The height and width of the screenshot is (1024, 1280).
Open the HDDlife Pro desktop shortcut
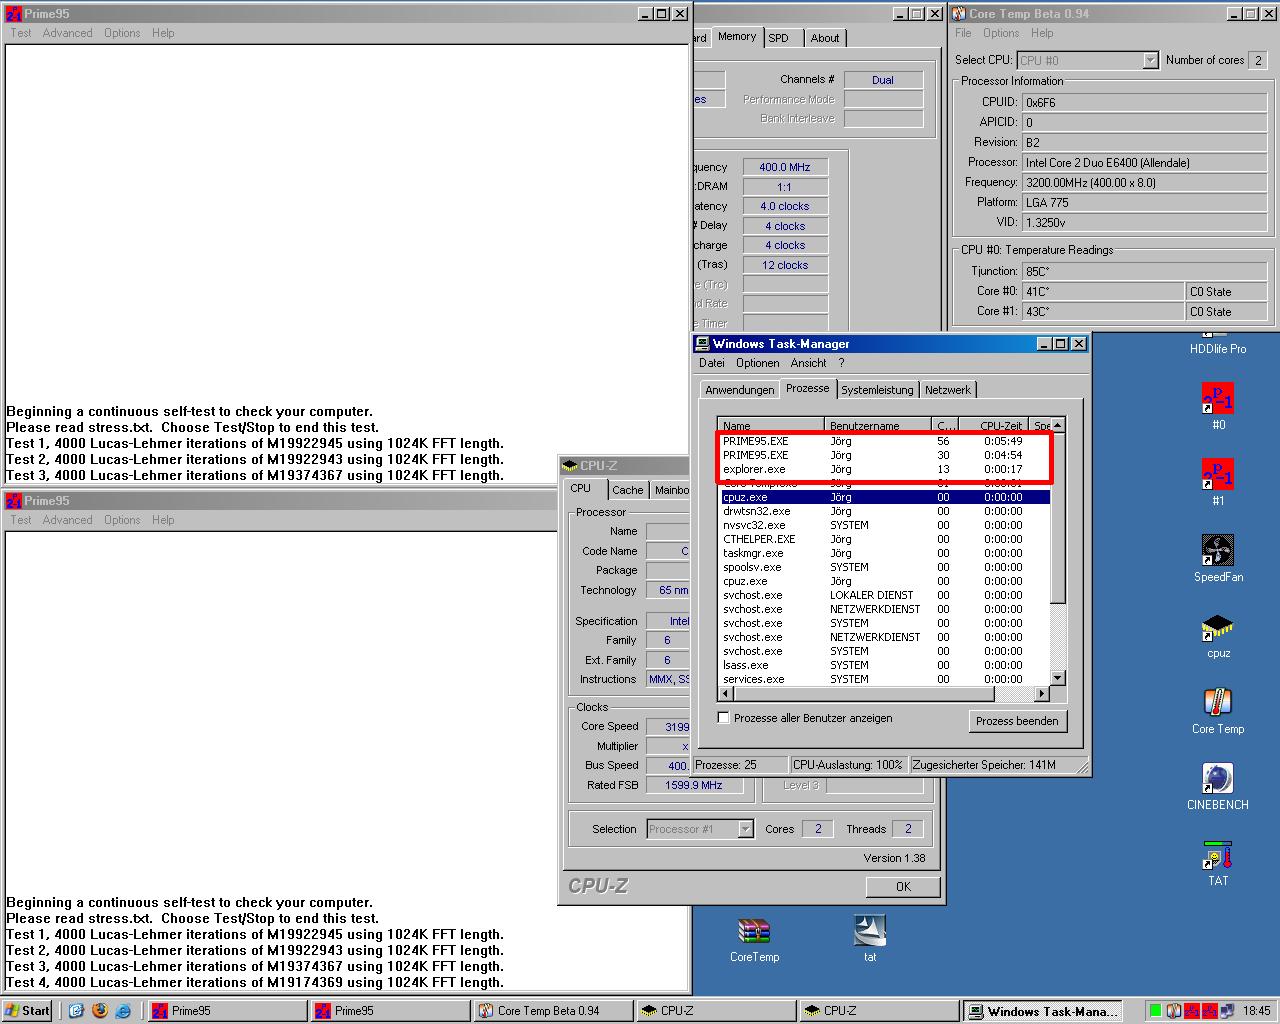coord(1217,349)
